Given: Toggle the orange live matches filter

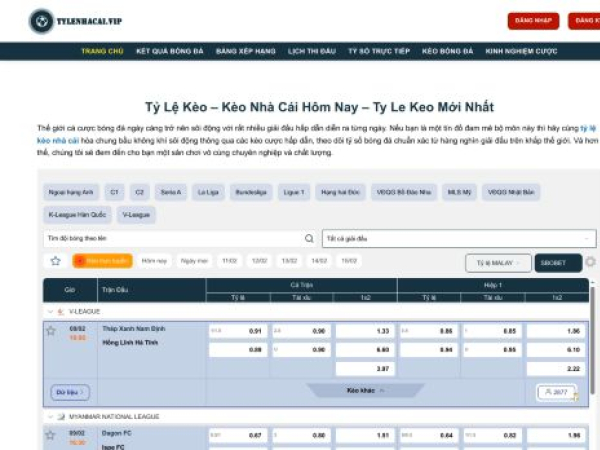Looking at the screenshot, I should coord(101,262).
